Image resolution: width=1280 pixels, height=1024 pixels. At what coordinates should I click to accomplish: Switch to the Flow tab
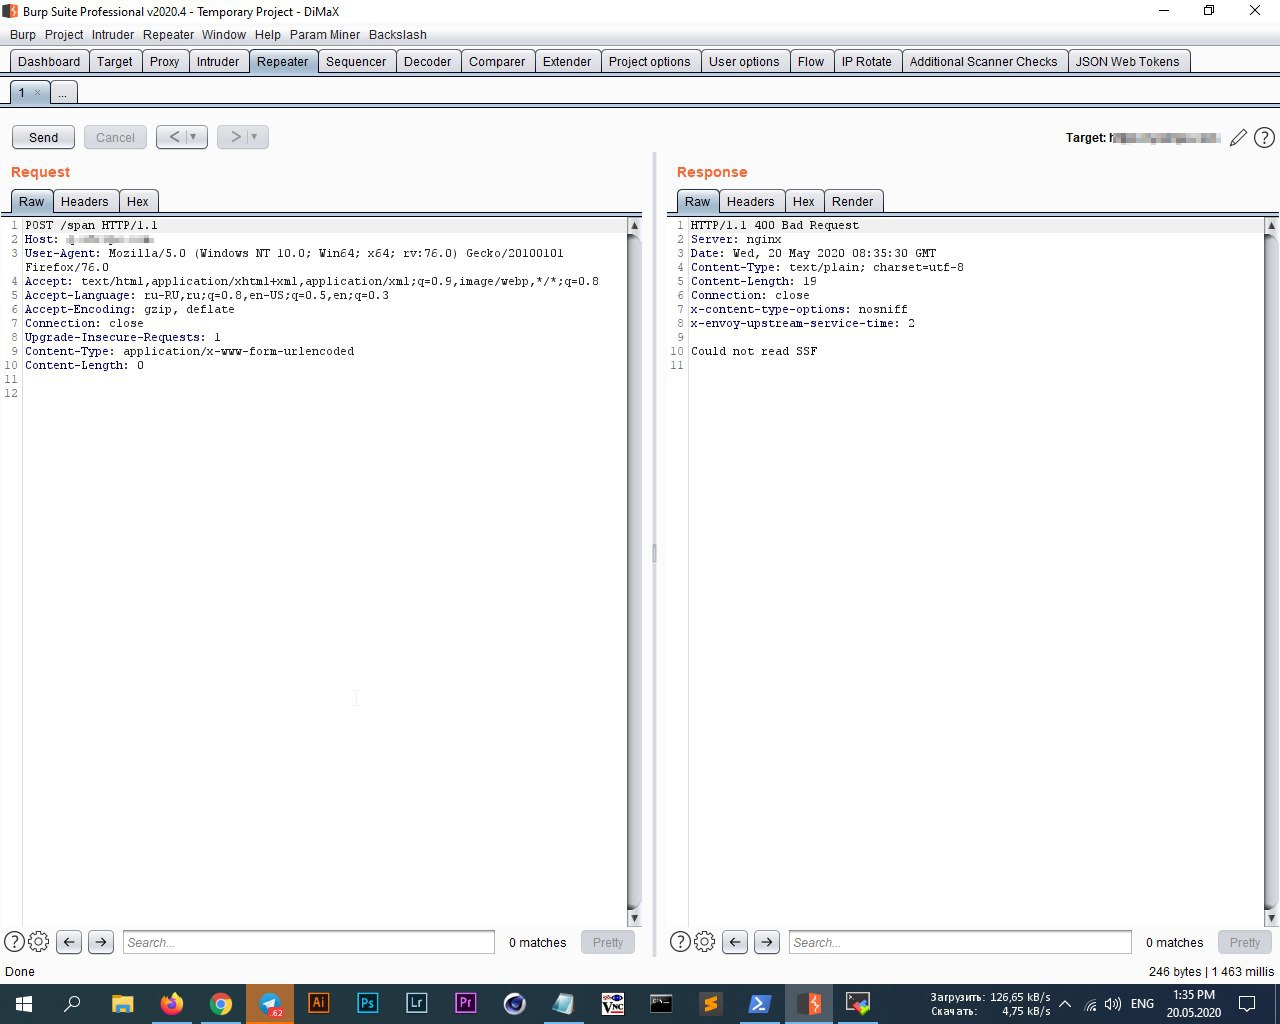[x=811, y=61]
